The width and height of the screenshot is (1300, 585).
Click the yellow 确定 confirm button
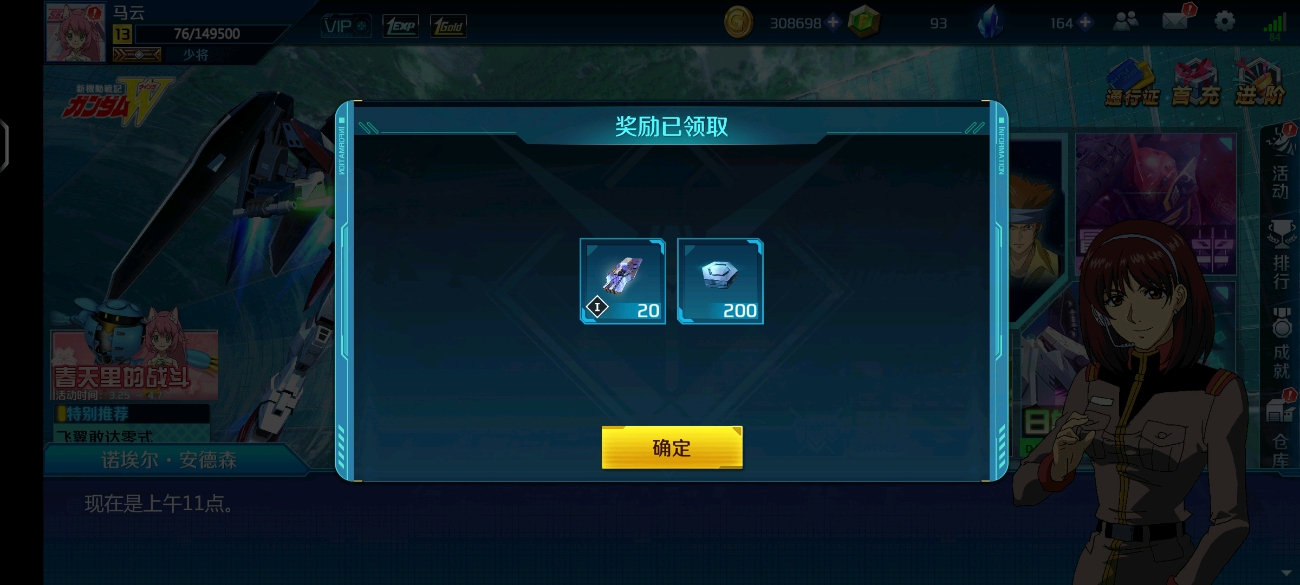672,447
